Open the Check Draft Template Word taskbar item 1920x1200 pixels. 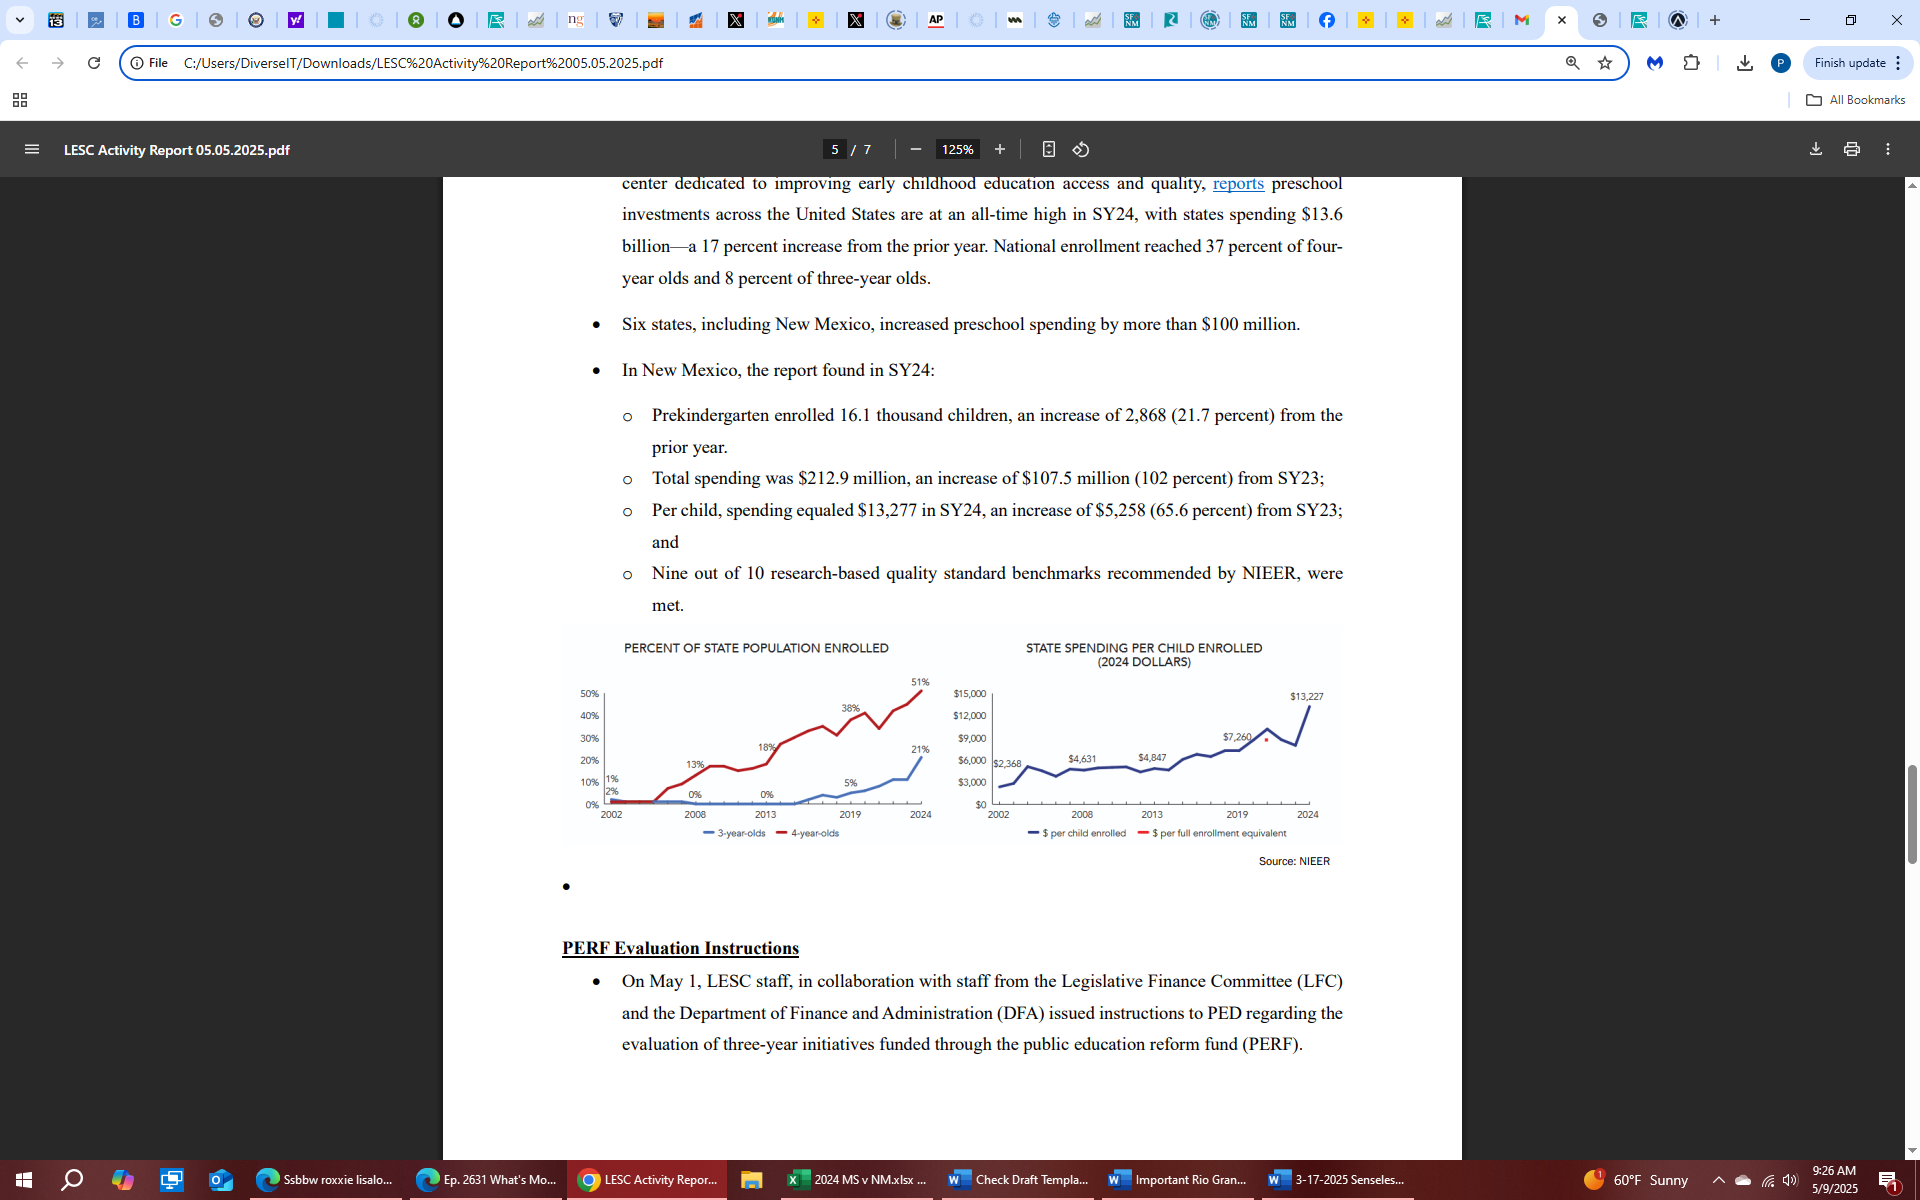[1018, 1180]
